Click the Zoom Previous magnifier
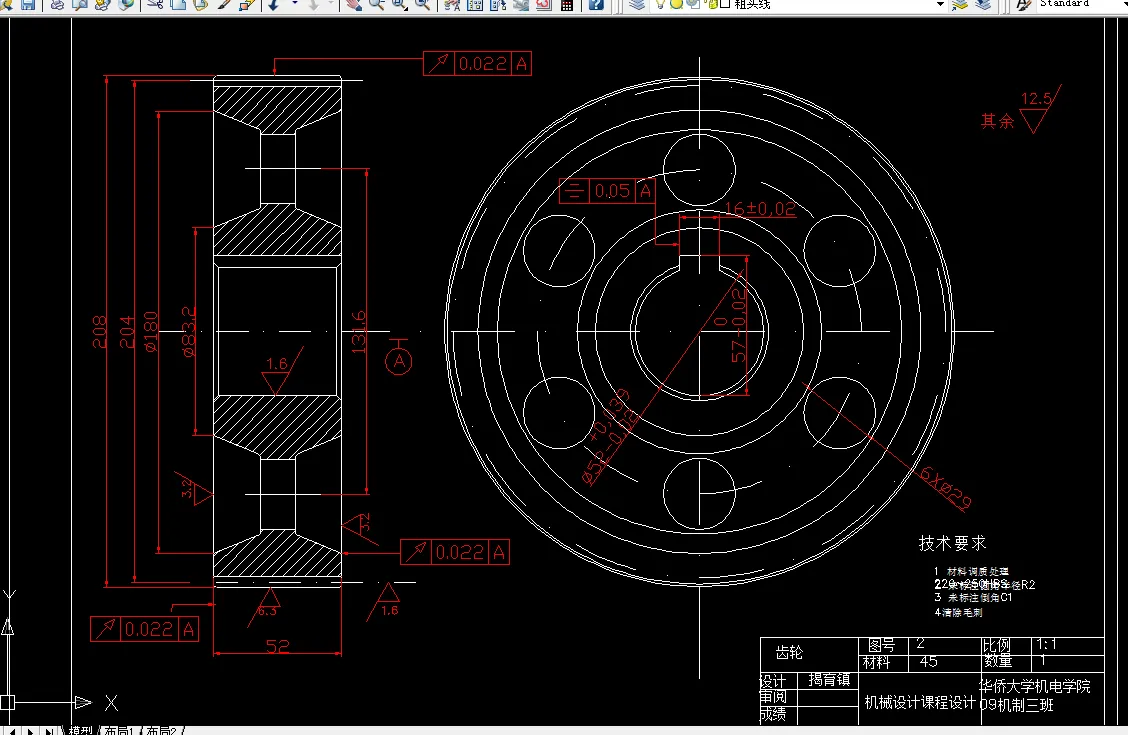1128x735 pixels. click(423, 4)
